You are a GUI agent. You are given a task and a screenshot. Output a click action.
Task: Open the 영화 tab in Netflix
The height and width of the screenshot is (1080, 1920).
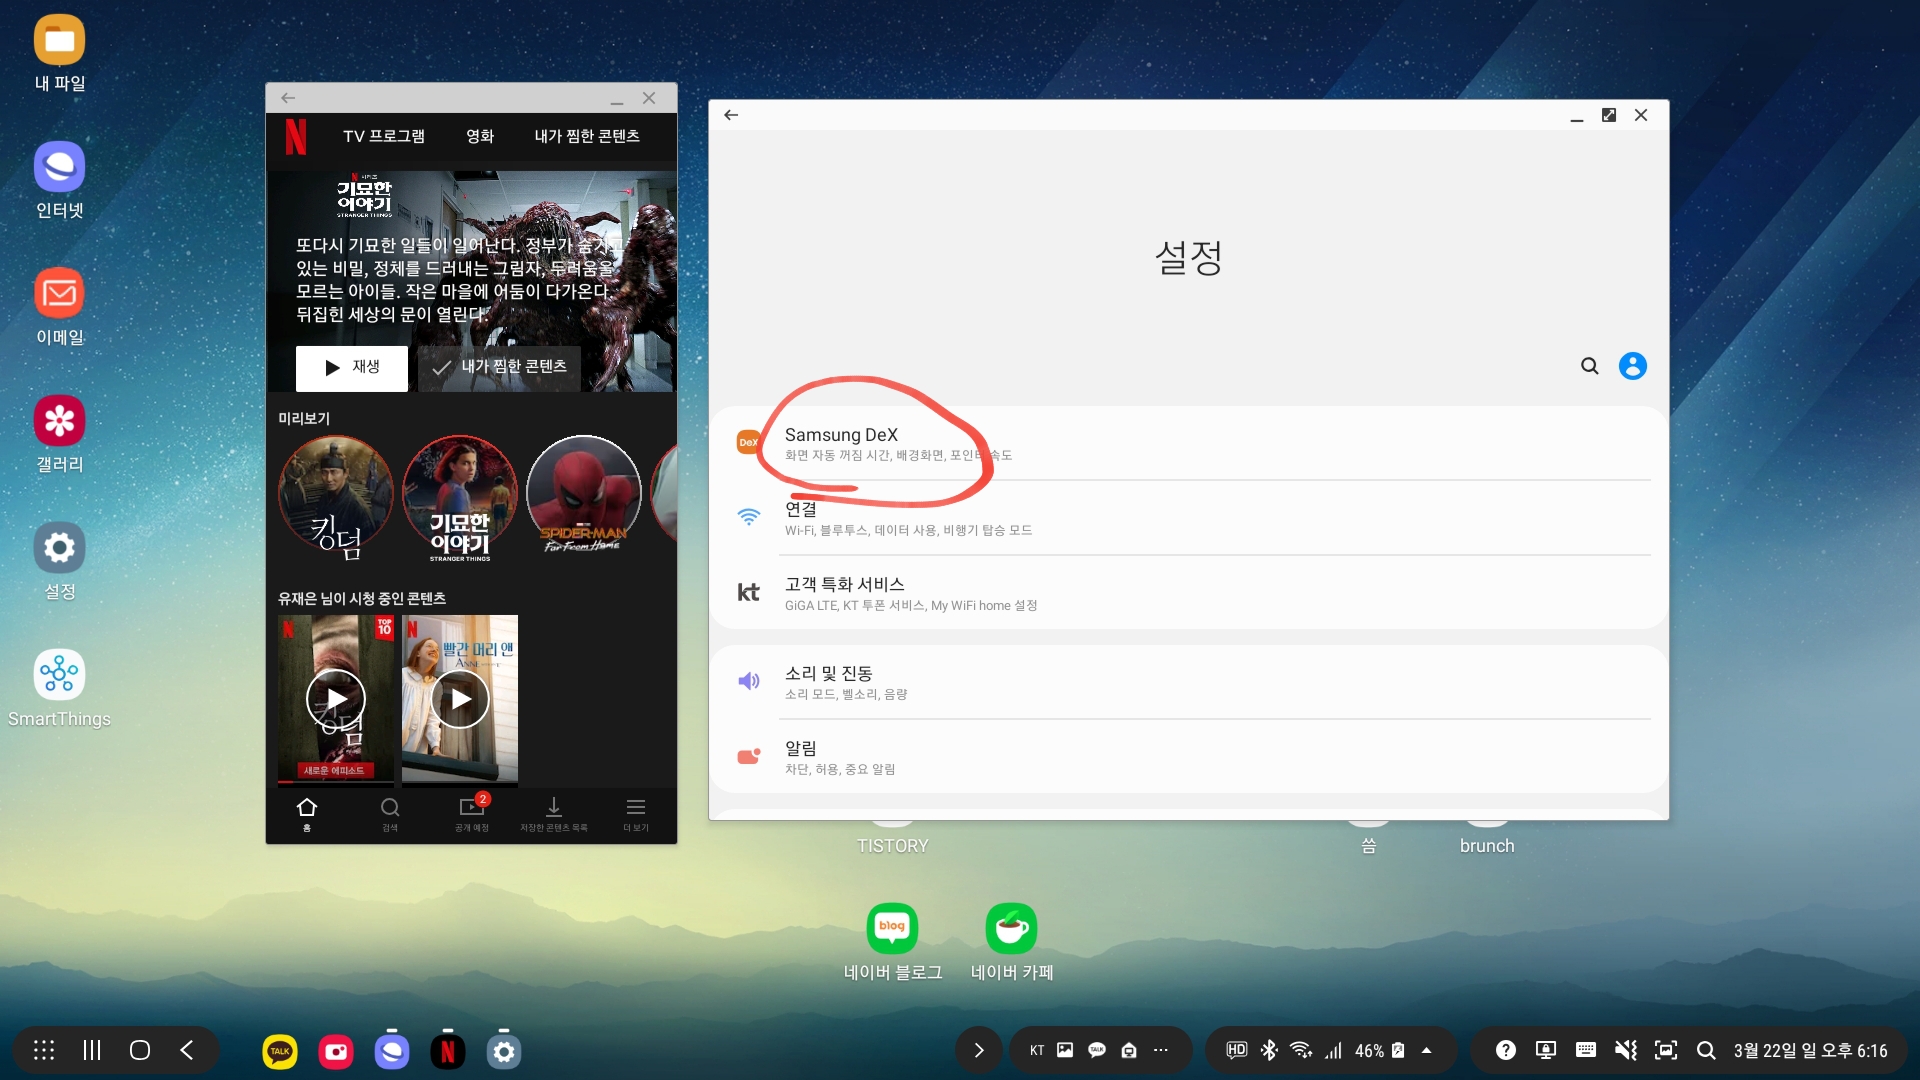point(480,136)
